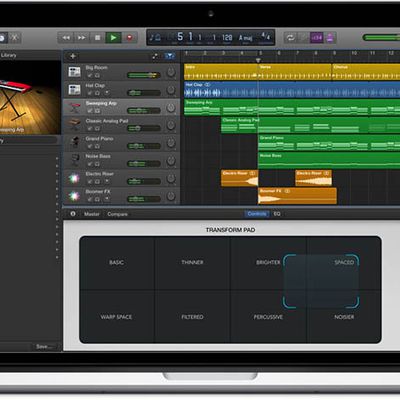Switch to the EQ tab

tap(277, 214)
